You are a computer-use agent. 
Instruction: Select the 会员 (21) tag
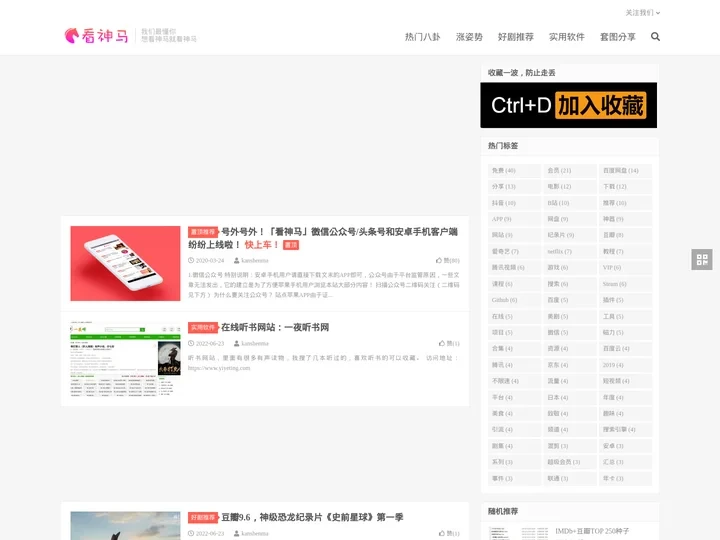[570, 170]
